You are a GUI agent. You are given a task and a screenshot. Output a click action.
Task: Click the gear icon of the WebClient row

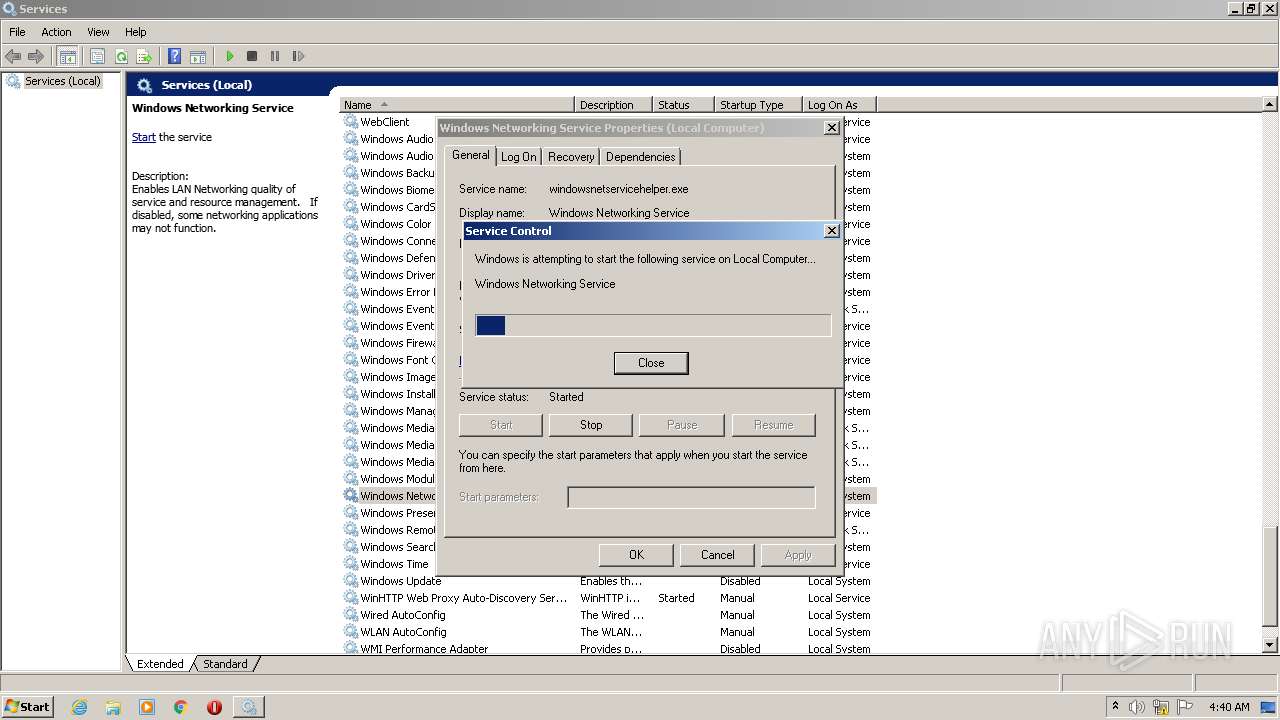(351, 121)
